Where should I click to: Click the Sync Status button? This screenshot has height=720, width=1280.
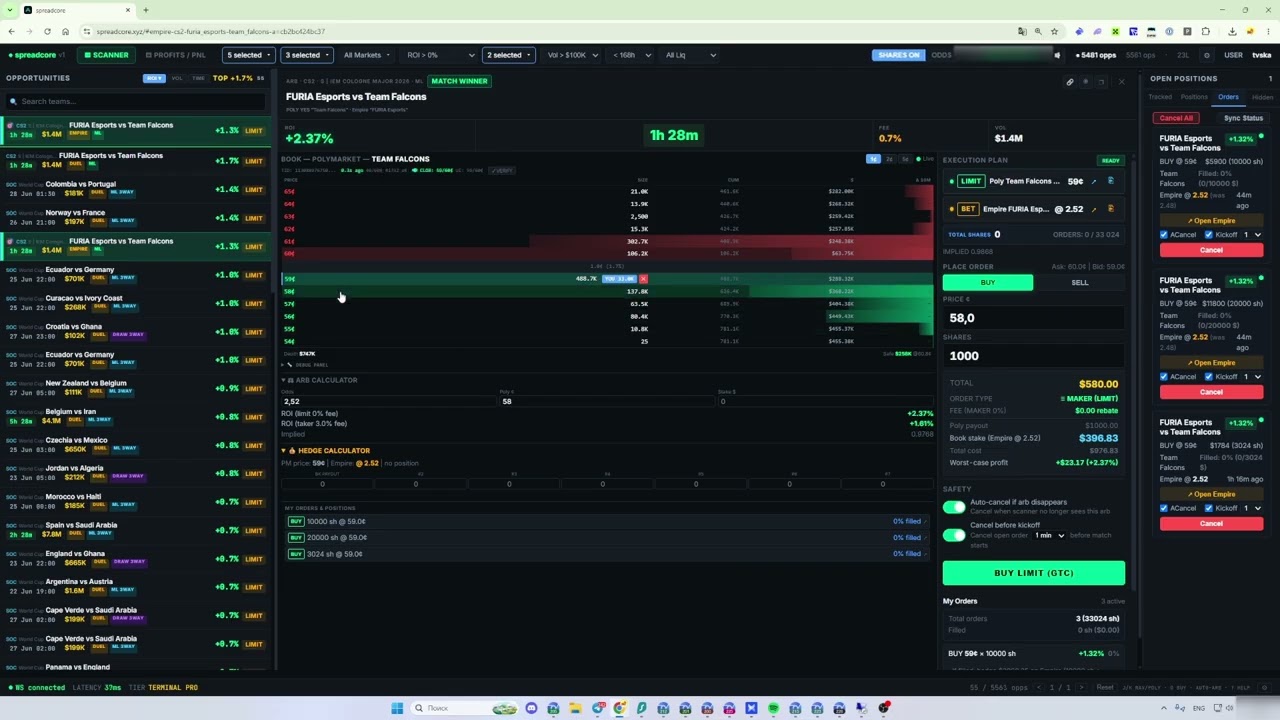1243,118
